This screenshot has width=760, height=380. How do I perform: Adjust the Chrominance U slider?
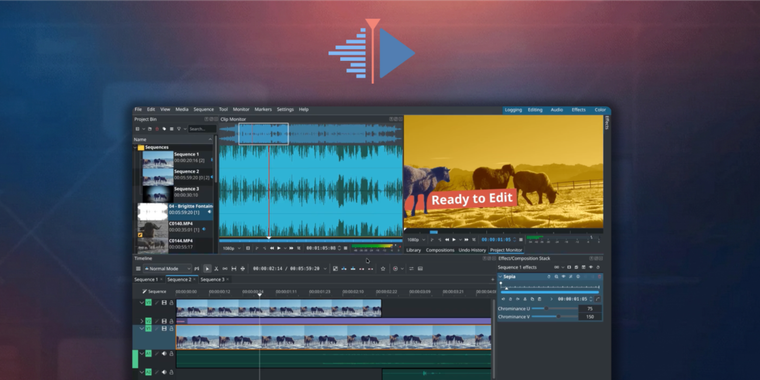(x=556, y=309)
